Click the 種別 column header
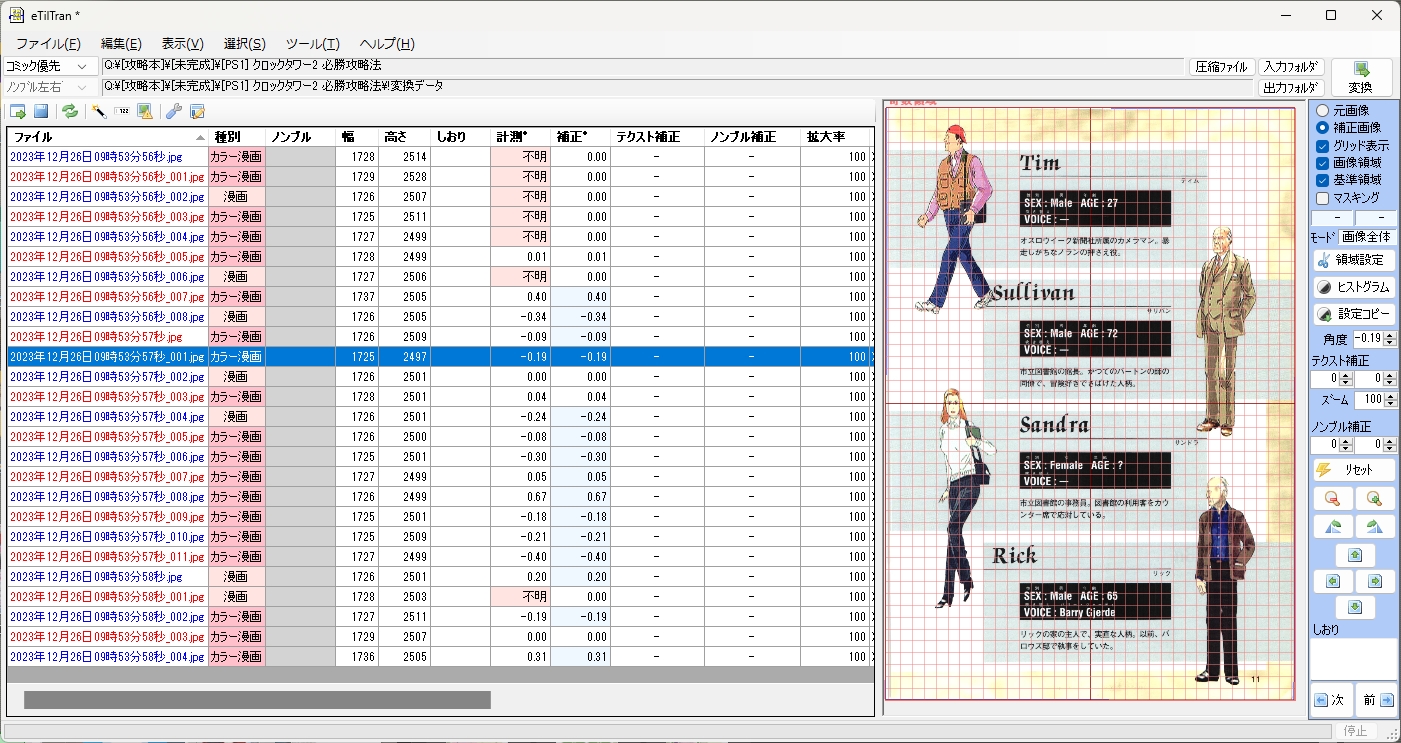Viewport: 1401px width, 743px height. tap(236, 137)
